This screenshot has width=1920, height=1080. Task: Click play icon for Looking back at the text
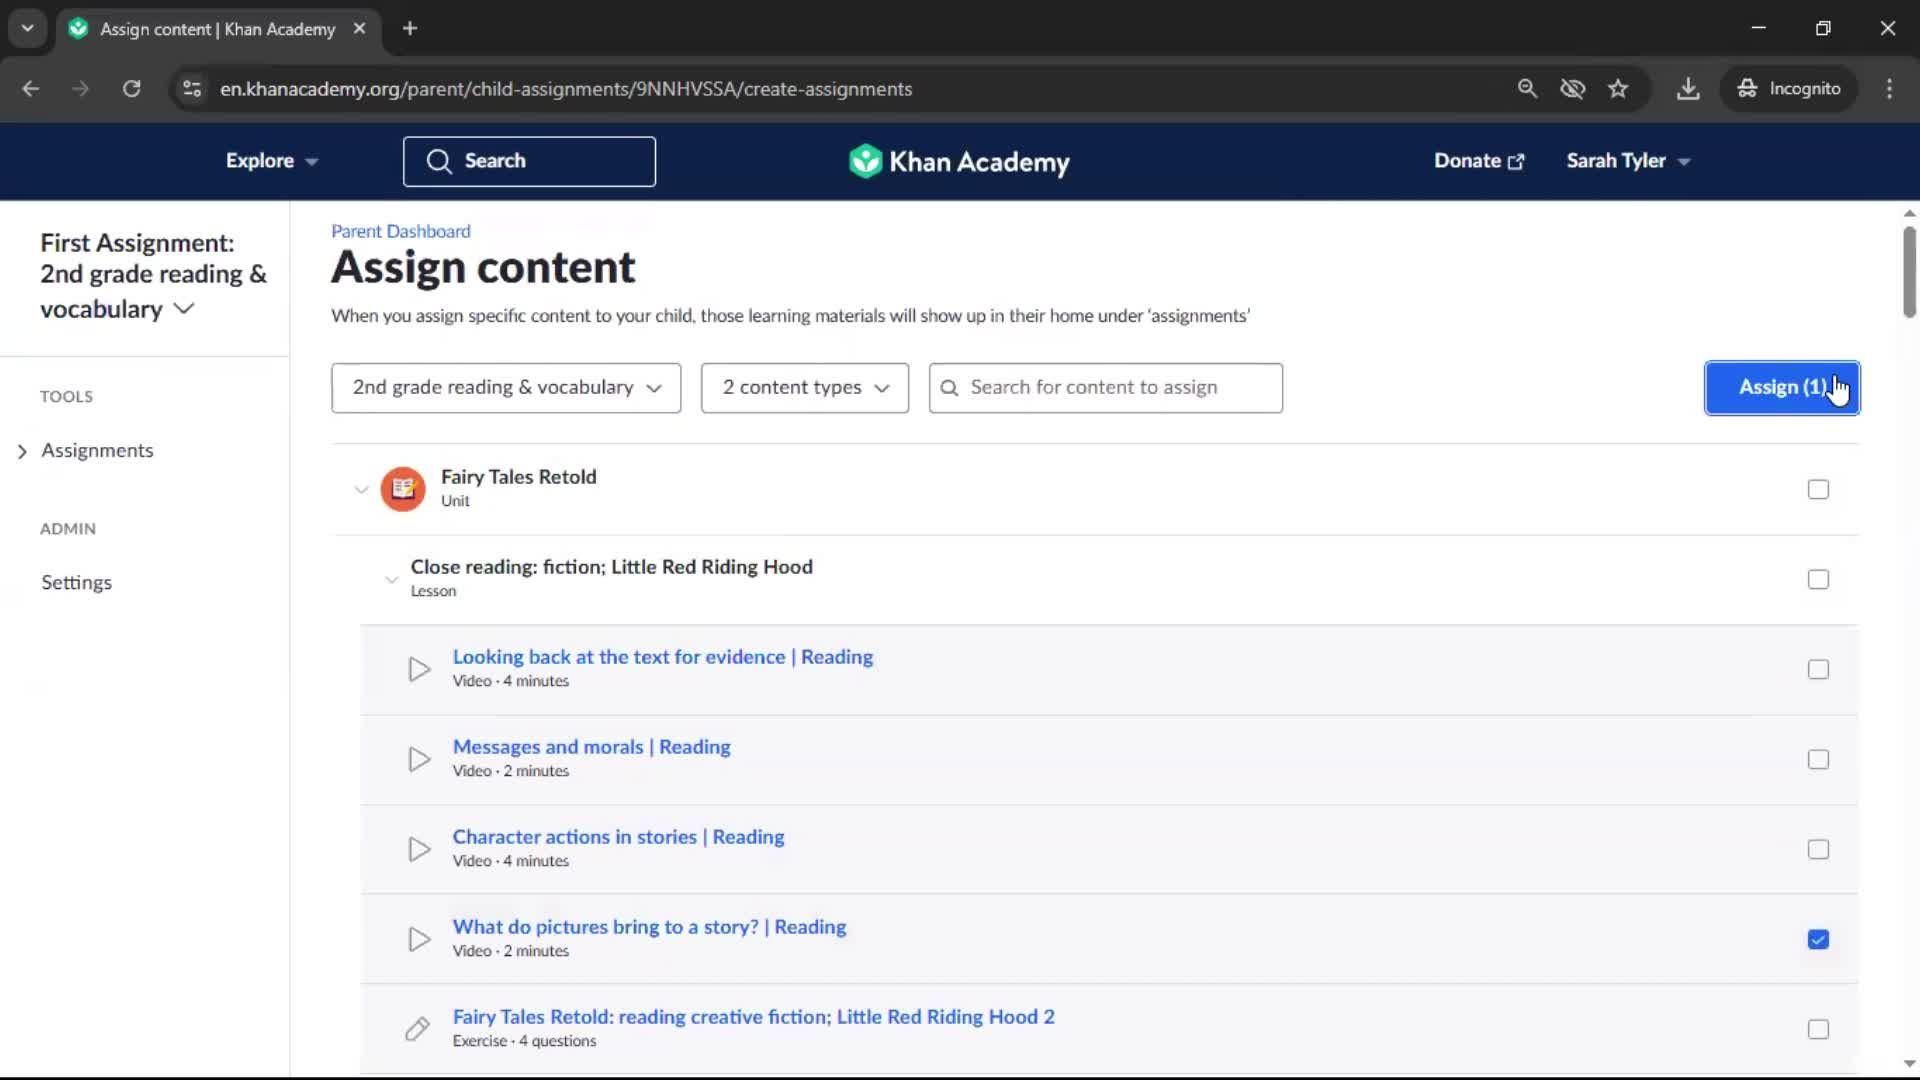(x=419, y=669)
